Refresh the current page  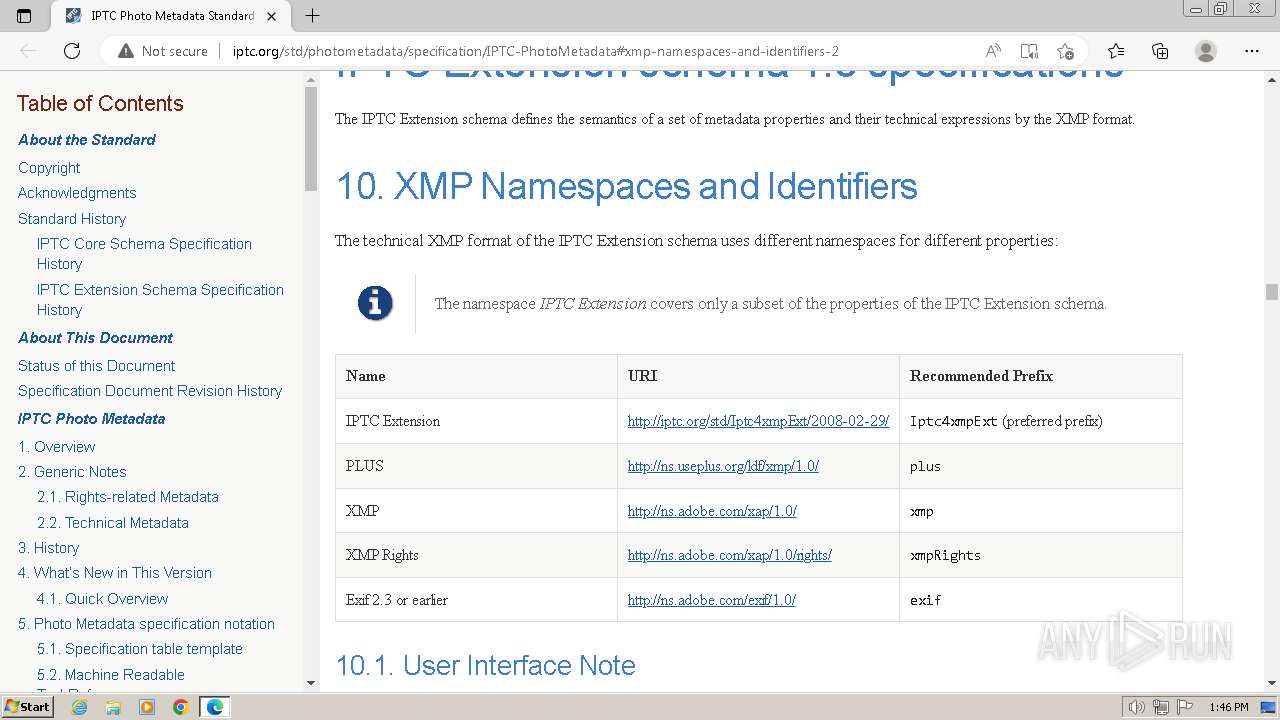[x=72, y=51]
